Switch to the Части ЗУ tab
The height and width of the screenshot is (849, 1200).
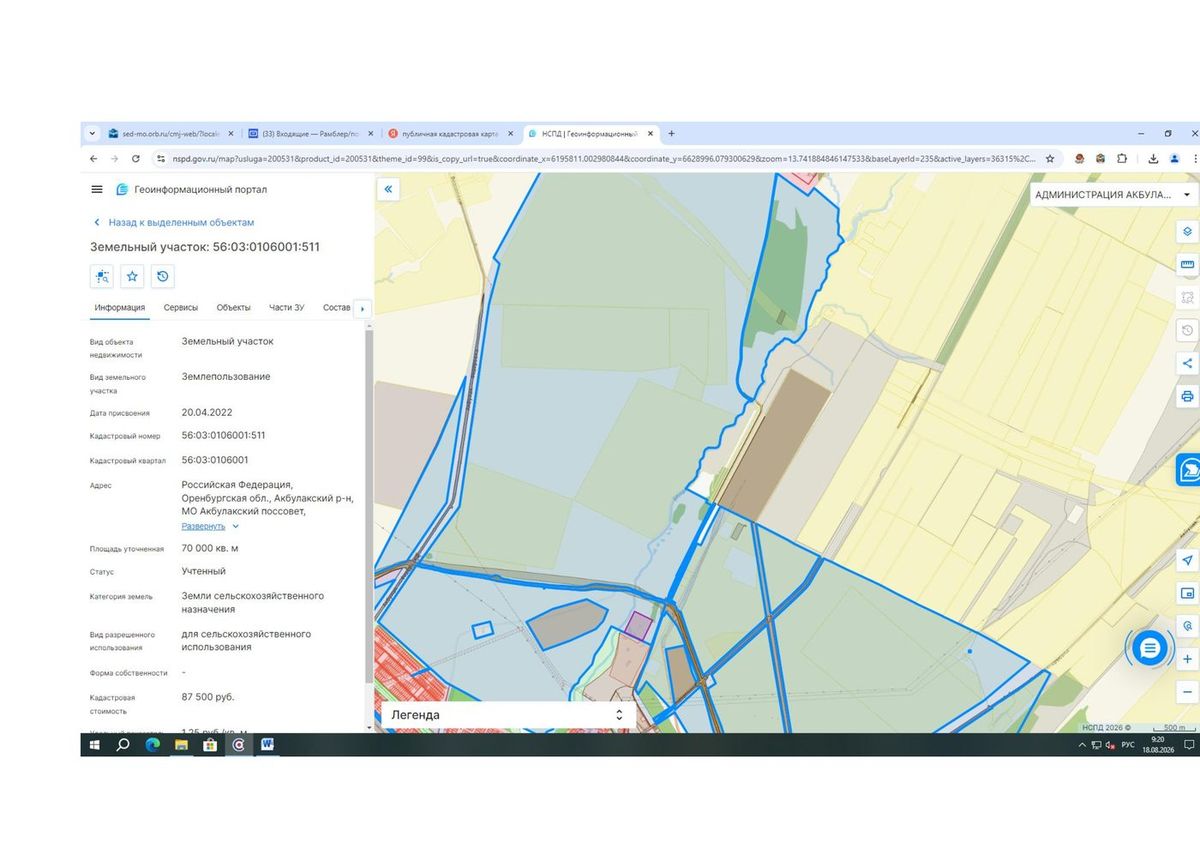click(287, 307)
